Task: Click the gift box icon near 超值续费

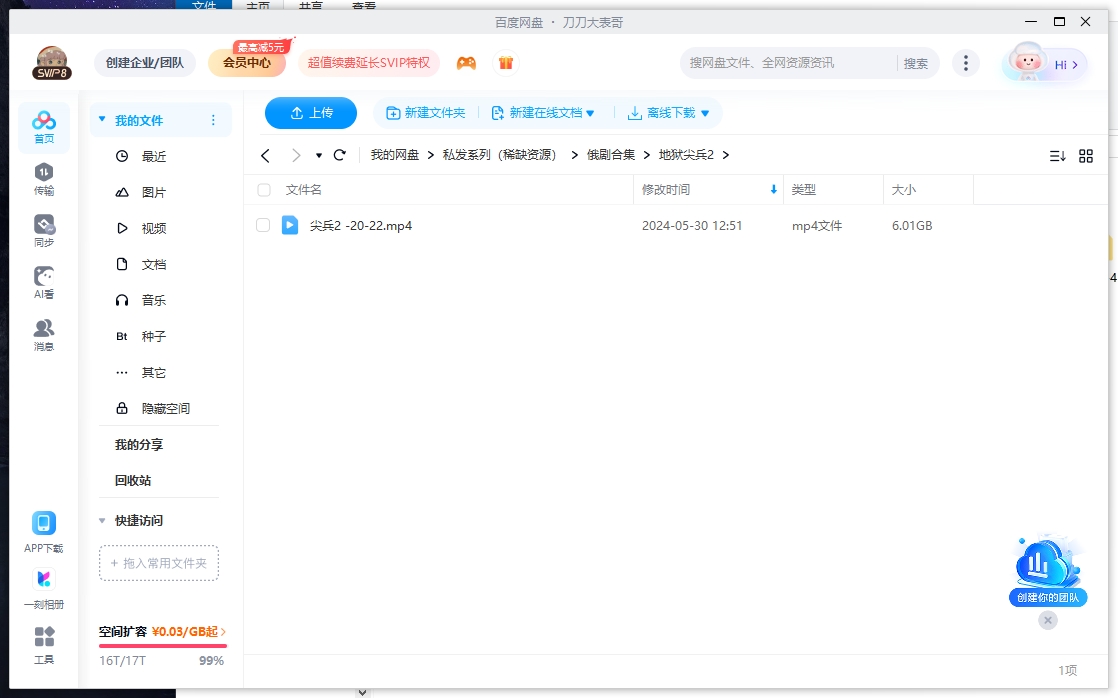Action: point(506,62)
